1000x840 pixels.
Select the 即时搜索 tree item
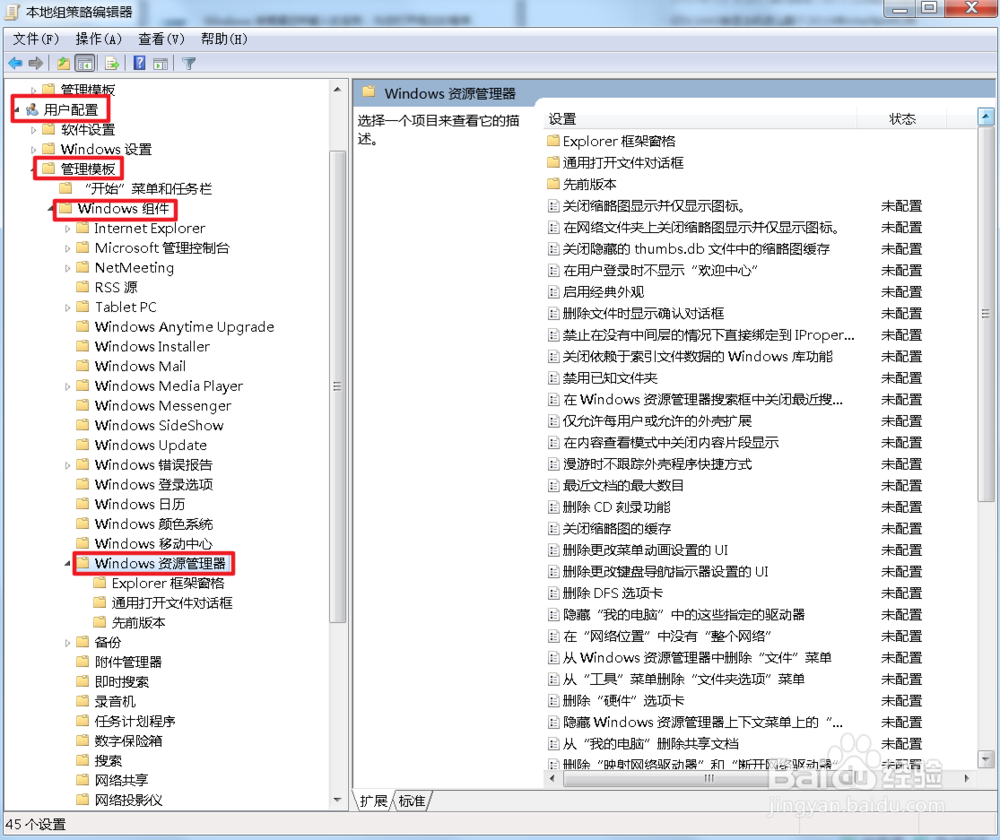tap(121, 681)
